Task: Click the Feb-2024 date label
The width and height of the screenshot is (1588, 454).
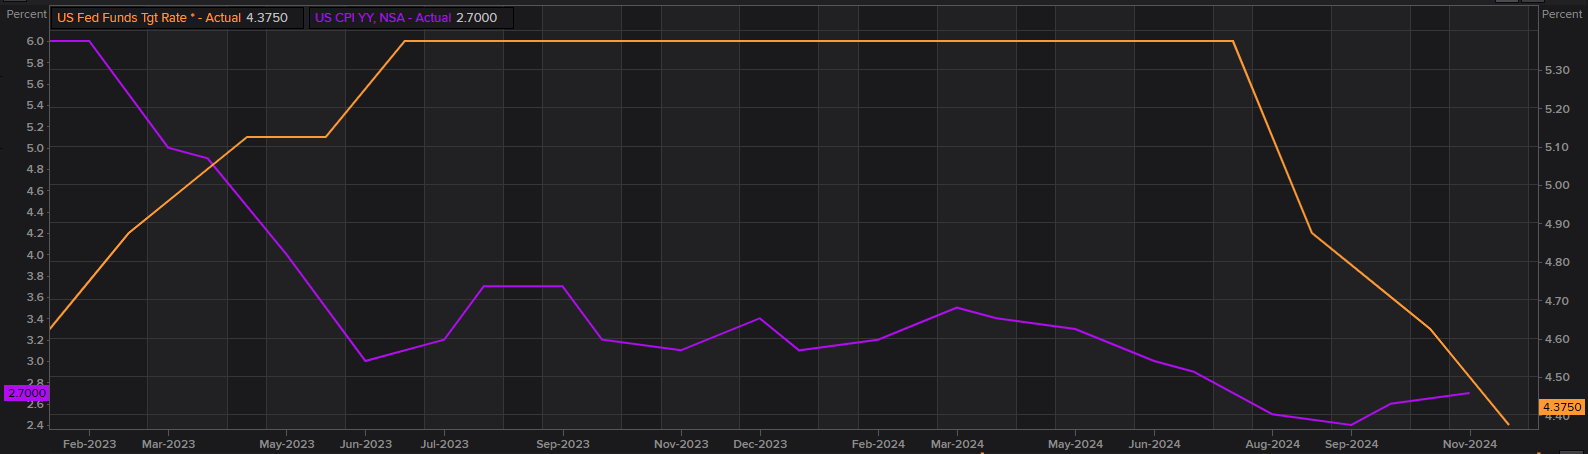Action: coord(878,444)
